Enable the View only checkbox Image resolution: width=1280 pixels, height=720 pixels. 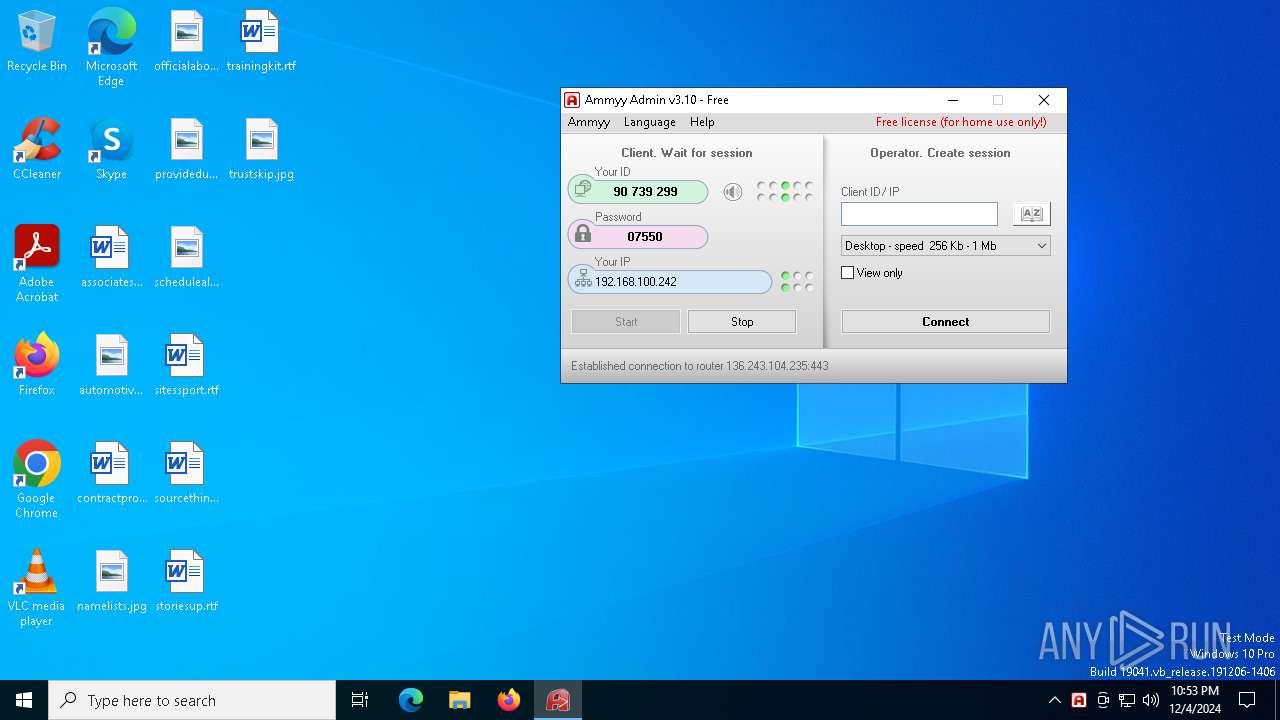[x=848, y=273]
